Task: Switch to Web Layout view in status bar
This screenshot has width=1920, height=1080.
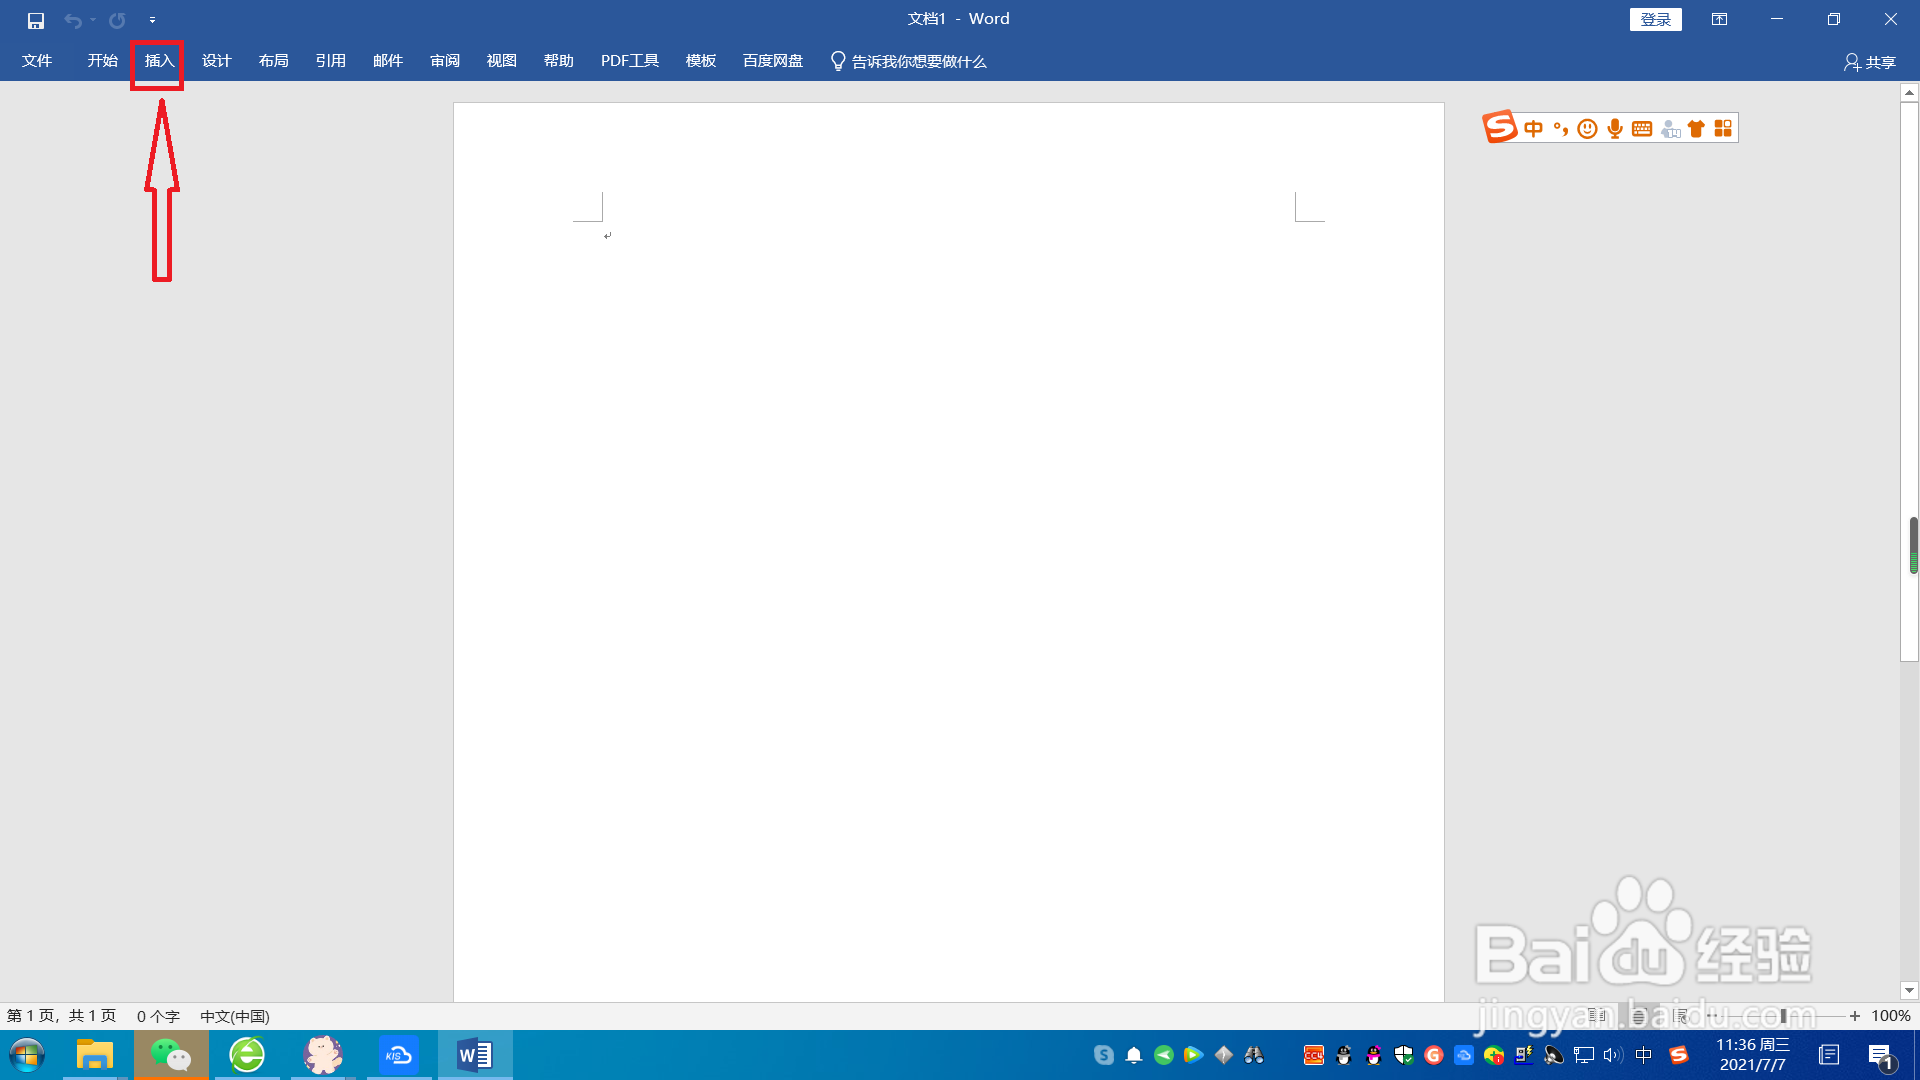Action: click(x=1681, y=1016)
